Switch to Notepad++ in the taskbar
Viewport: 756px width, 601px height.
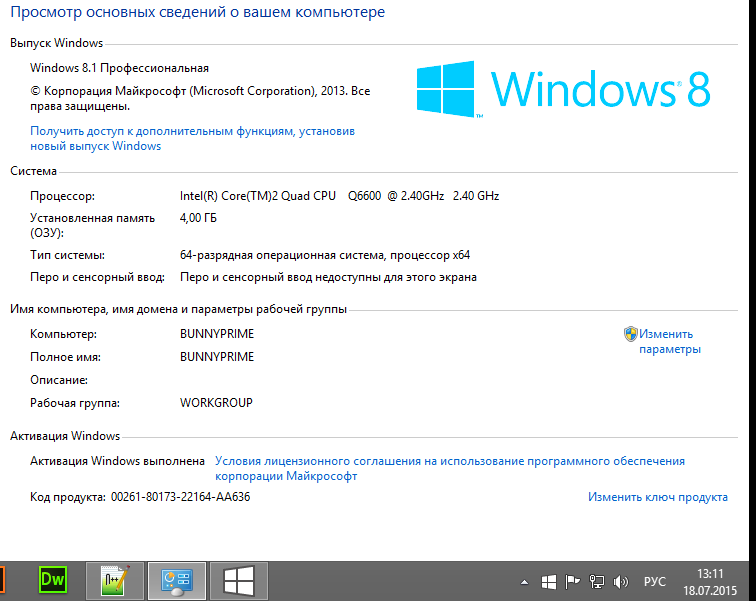[x=116, y=580]
